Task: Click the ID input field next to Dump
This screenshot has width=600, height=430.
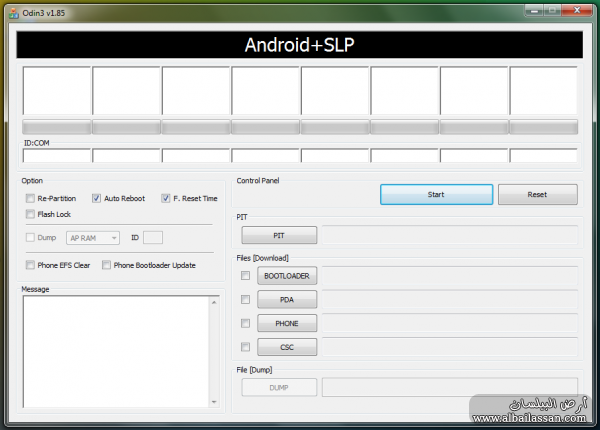Action: pyautogui.click(x=153, y=238)
